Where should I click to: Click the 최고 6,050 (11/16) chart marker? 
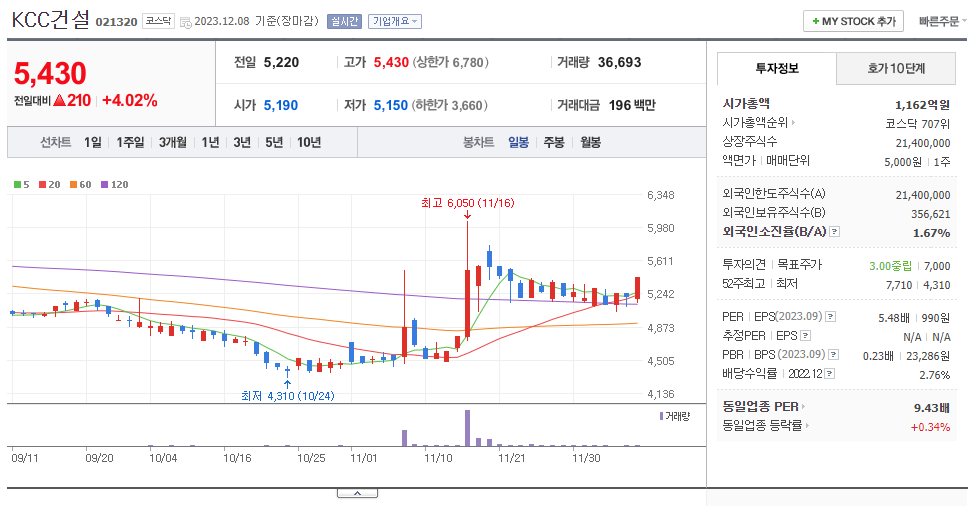468,204
